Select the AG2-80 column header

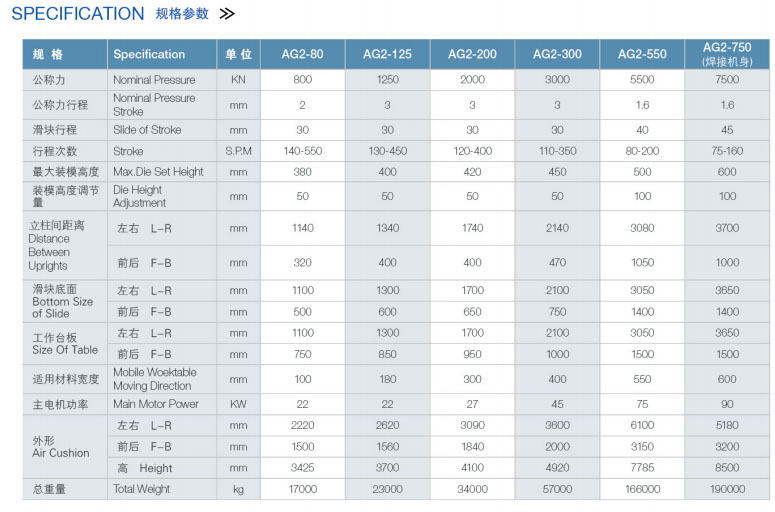click(x=302, y=54)
